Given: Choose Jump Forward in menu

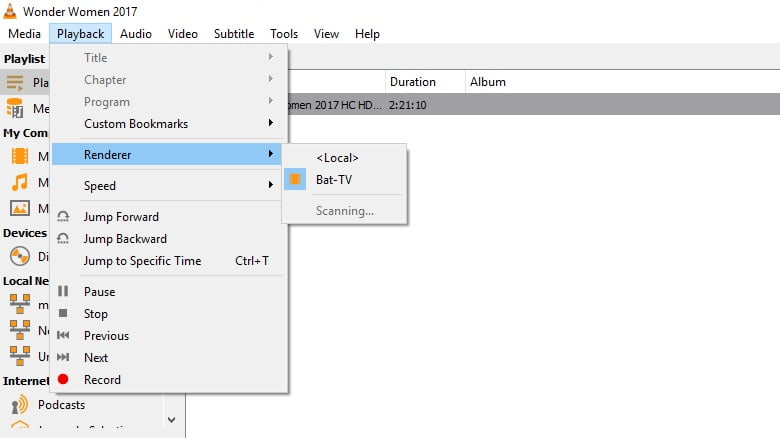Looking at the screenshot, I should click(x=169, y=217).
